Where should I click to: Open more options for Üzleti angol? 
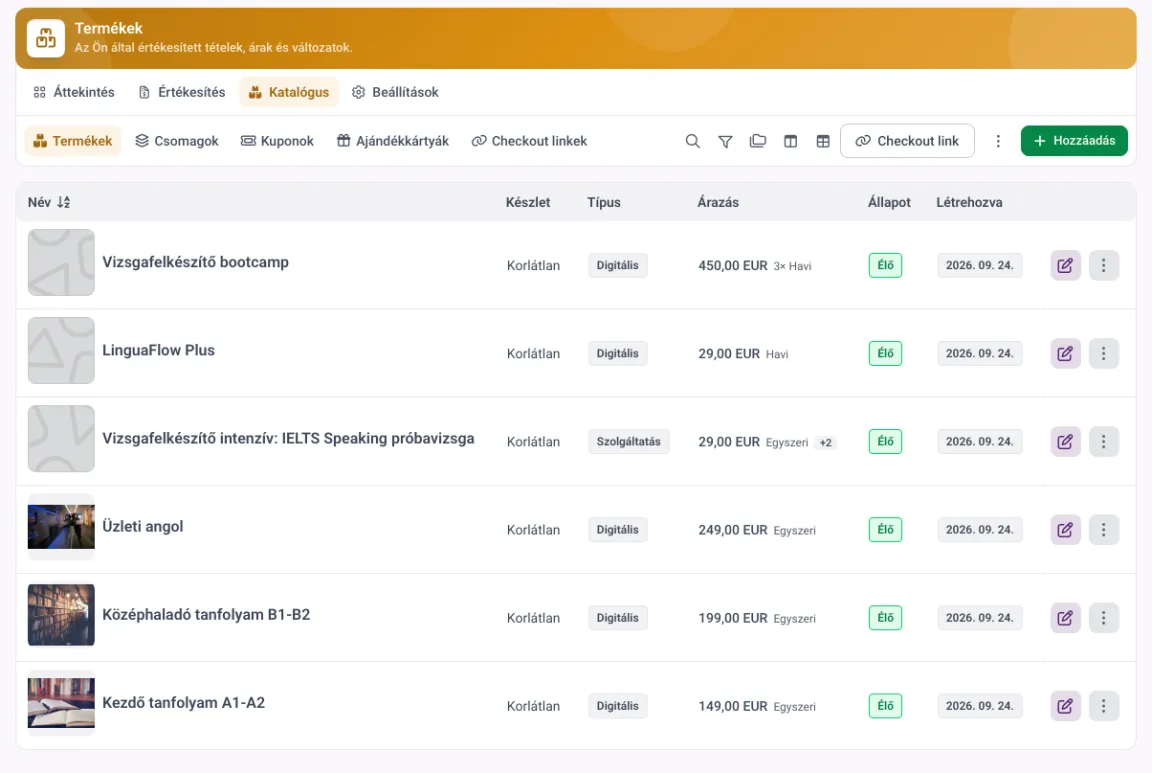[x=1104, y=530]
